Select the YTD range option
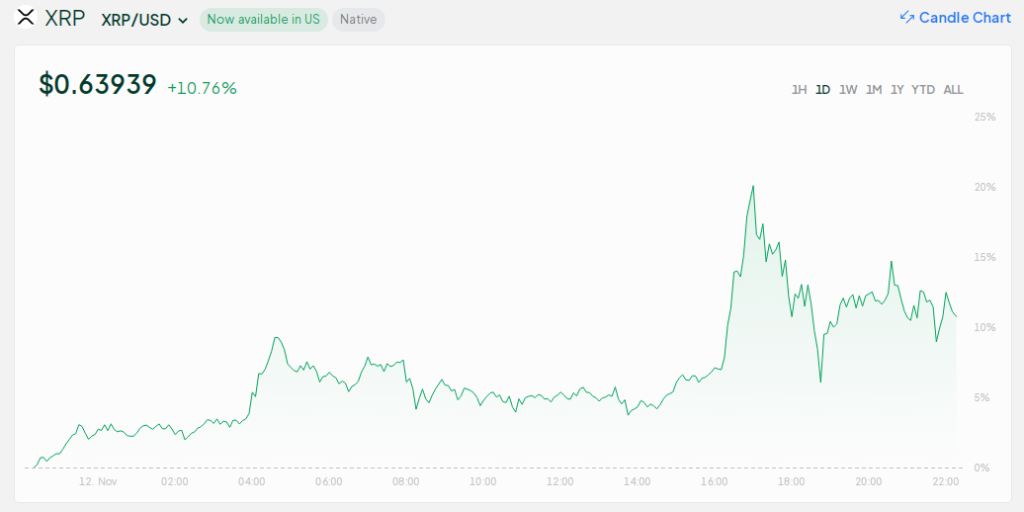Screen dimensions: 1024x512 [x=923, y=90]
